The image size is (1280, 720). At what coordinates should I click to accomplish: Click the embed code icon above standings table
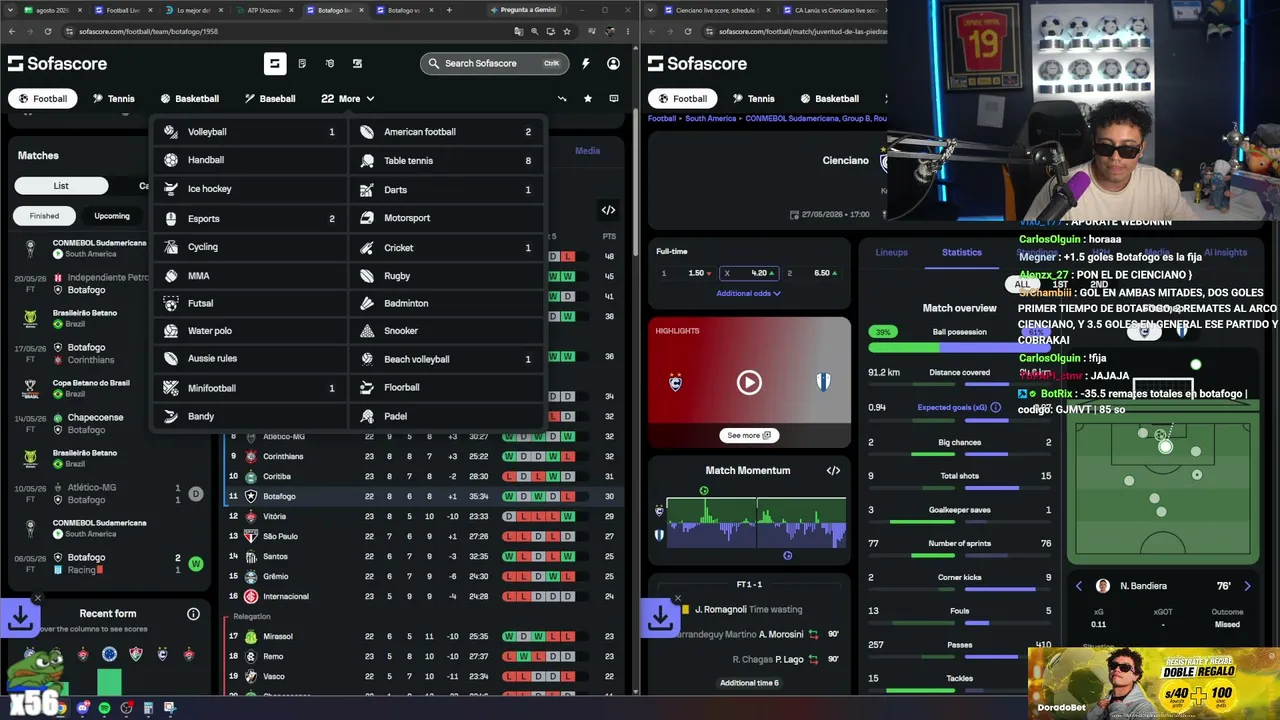[x=608, y=210]
